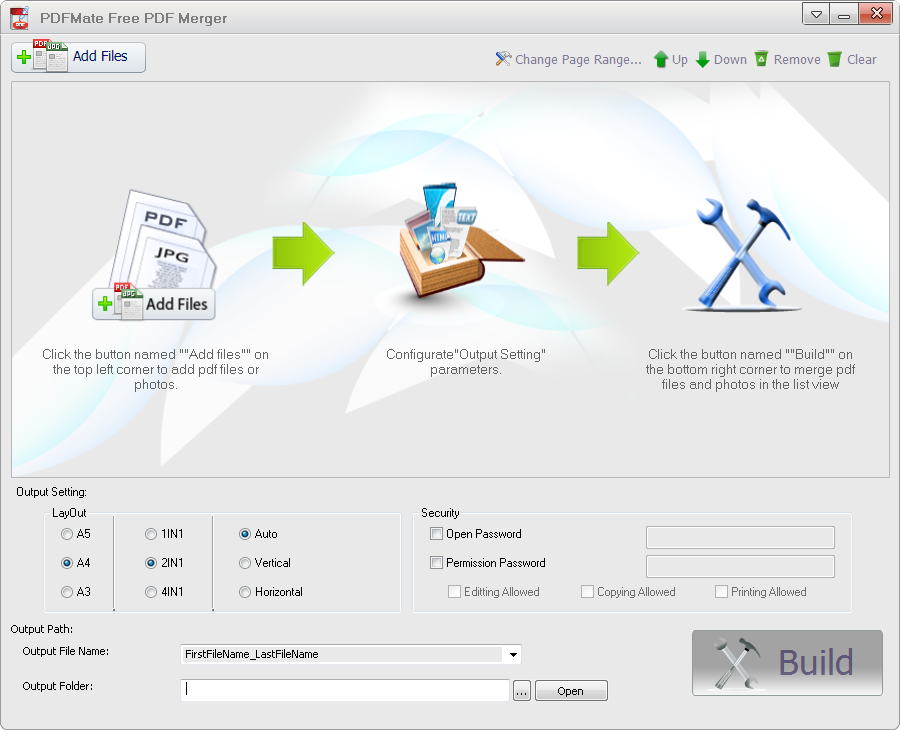
Task: Click the PDFMate app icon in title bar
Action: click(20, 18)
